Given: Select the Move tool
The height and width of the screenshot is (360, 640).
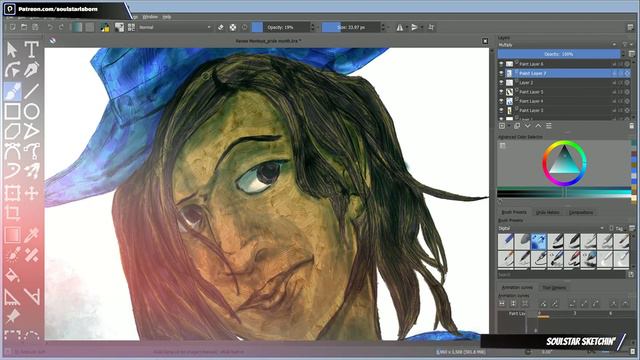Looking at the screenshot, I should 31,193.
